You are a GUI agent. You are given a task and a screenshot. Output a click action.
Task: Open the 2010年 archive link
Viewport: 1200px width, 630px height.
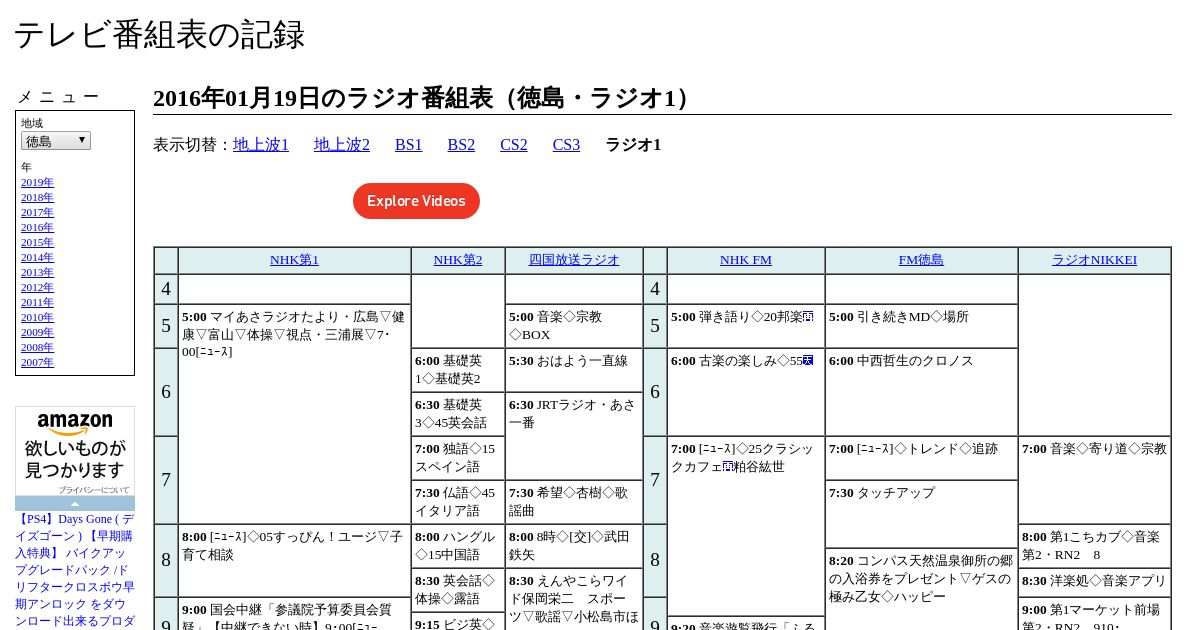pyautogui.click(x=37, y=318)
